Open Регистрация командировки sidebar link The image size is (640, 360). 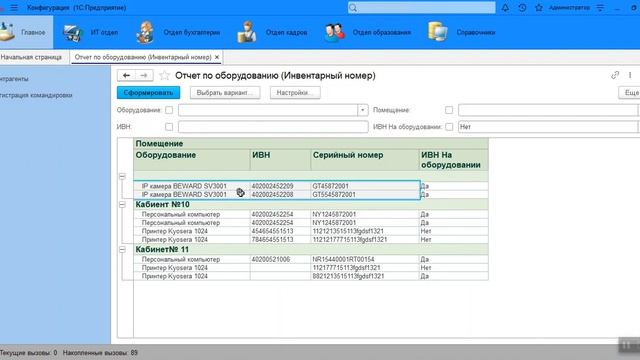pyautogui.click(x=36, y=95)
